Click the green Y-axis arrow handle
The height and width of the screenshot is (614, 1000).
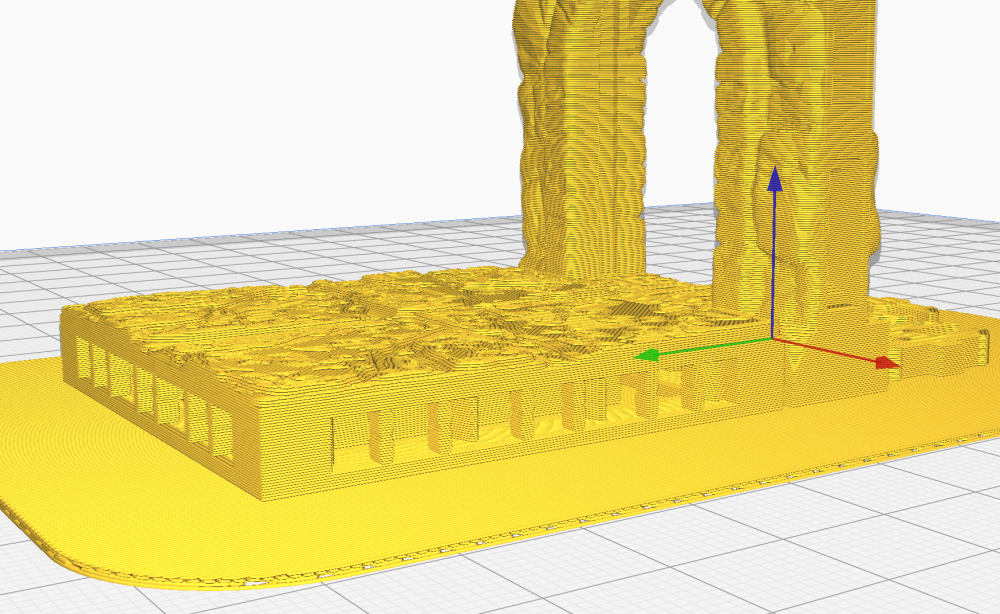tap(648, 355)
